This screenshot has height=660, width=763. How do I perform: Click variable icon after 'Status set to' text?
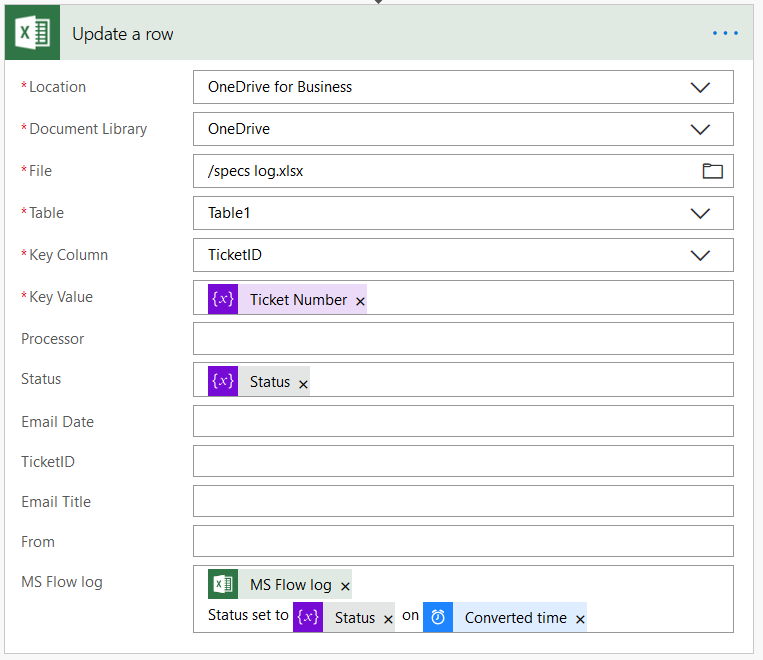click(308, 617)
